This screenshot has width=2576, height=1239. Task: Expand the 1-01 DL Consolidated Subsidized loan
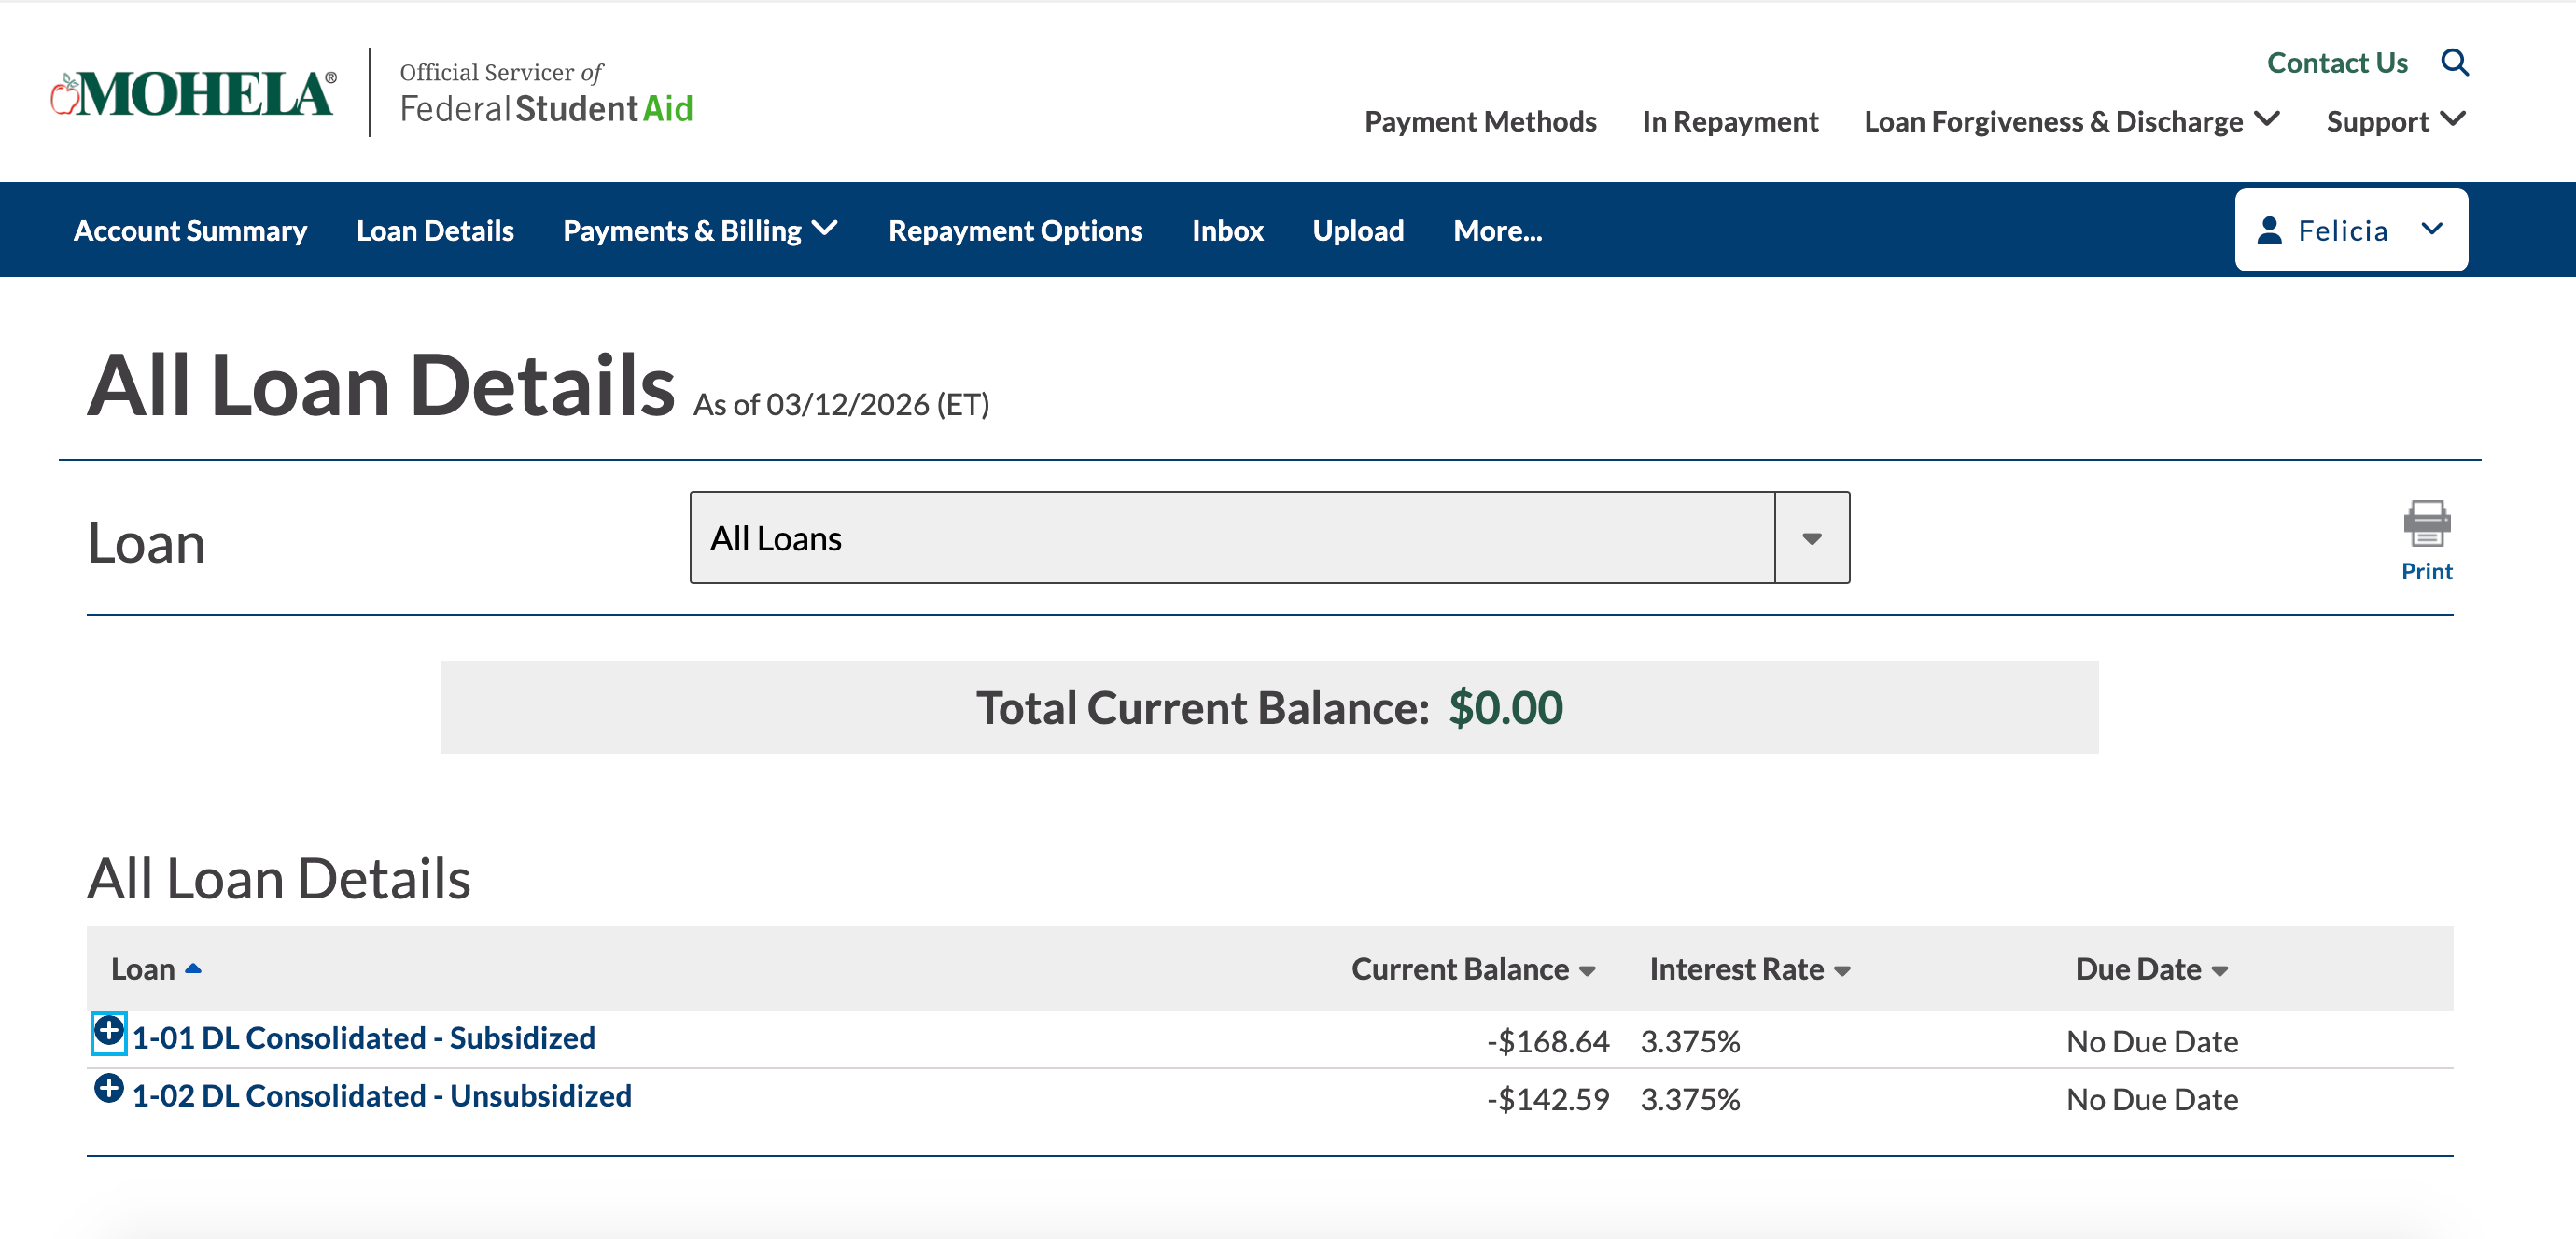(108, 1031)
